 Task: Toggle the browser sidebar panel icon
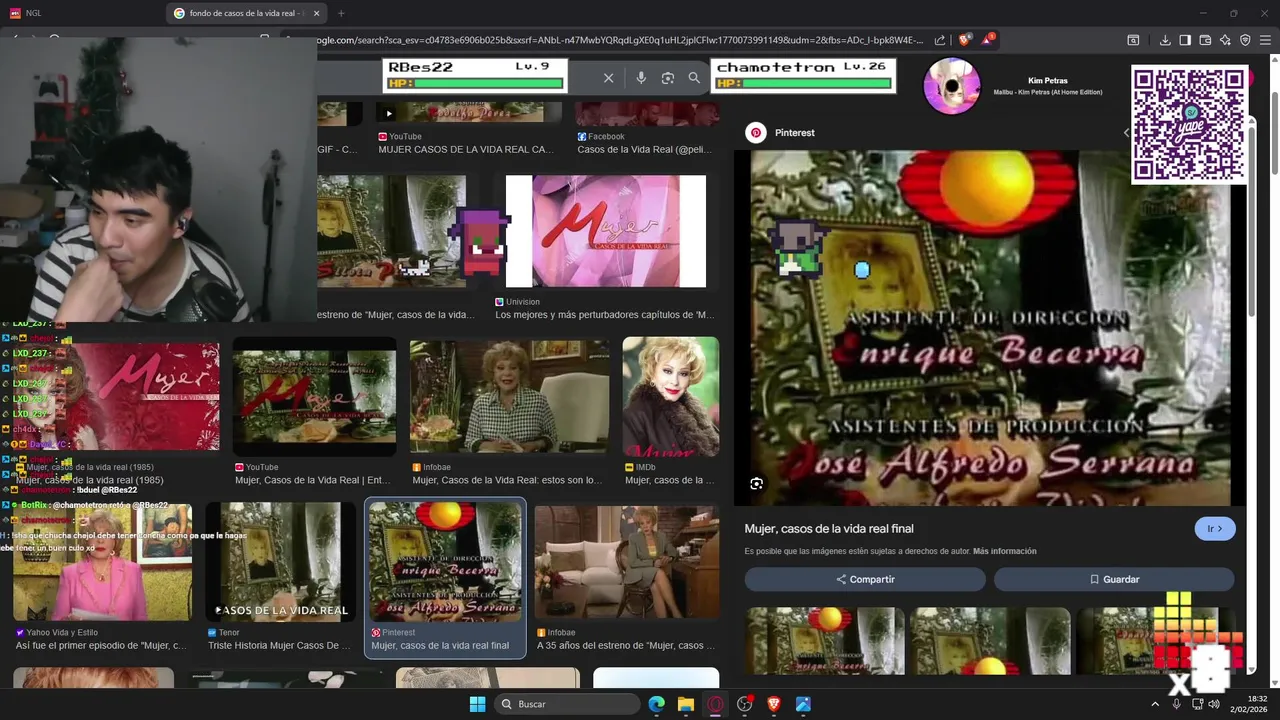[x=1185, y=40]
